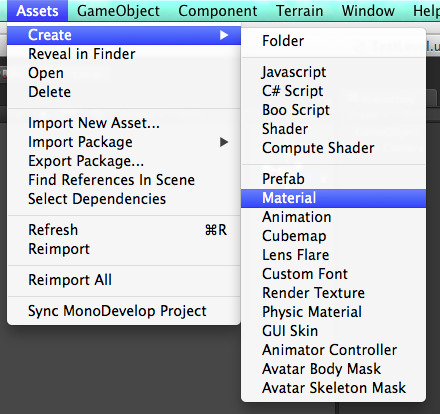
Task: Open the Assets menu in menu bar
Action: point(37,11)
